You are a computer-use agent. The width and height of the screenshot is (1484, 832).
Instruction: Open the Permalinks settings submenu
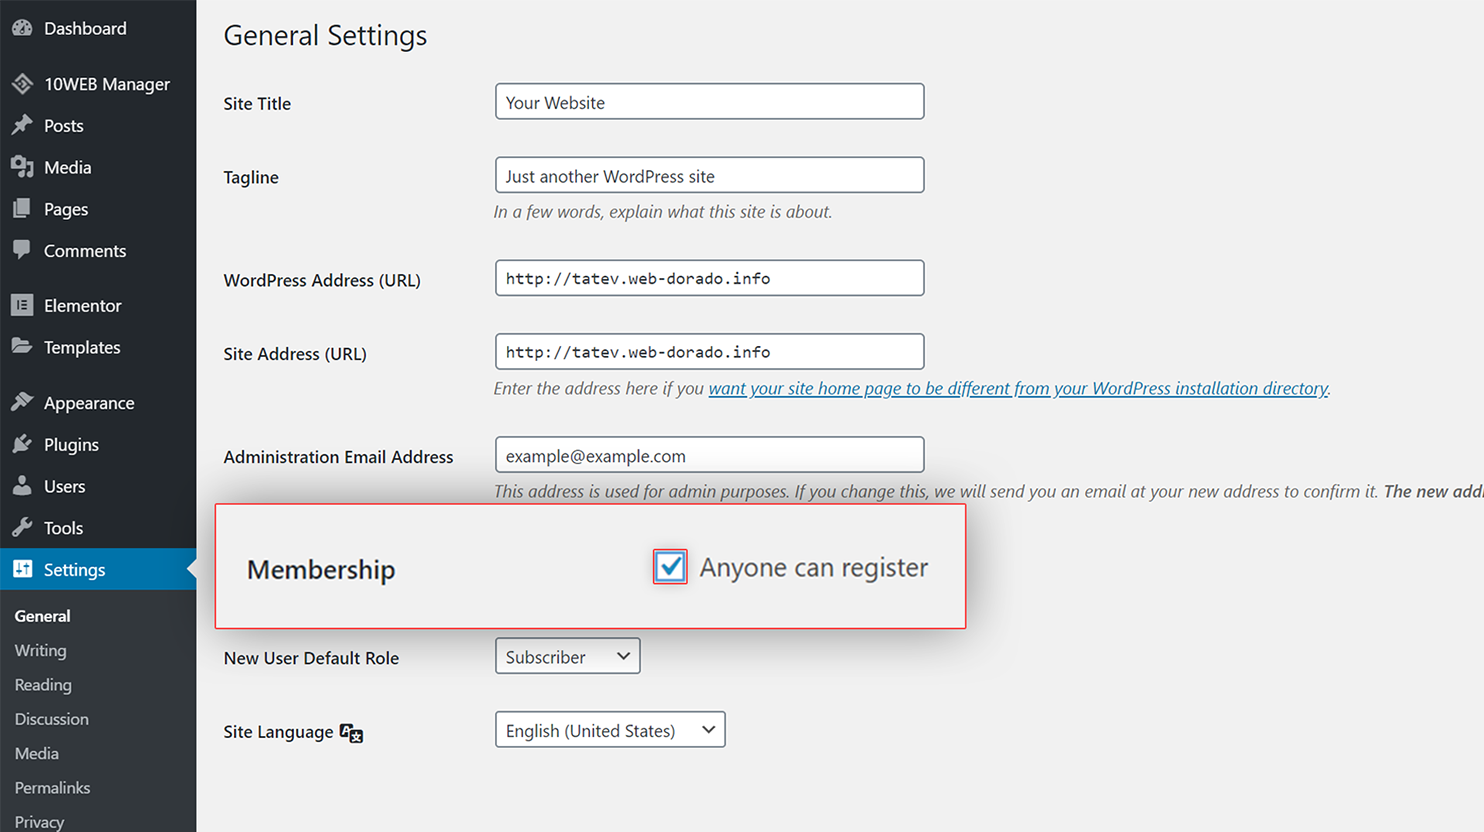[x=52, y=787]
